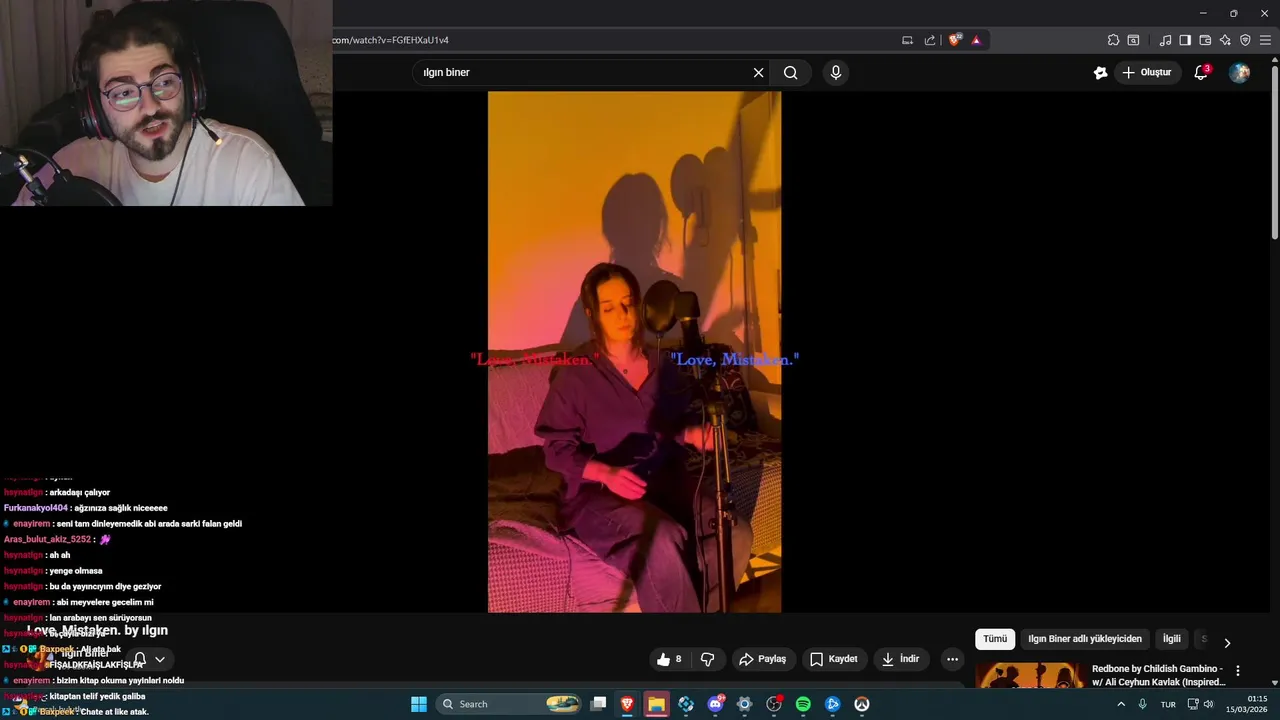The width and height of the screenshot is (1280, 720).
Task: Open more actions three-dot menu
Action: point(952,659)
